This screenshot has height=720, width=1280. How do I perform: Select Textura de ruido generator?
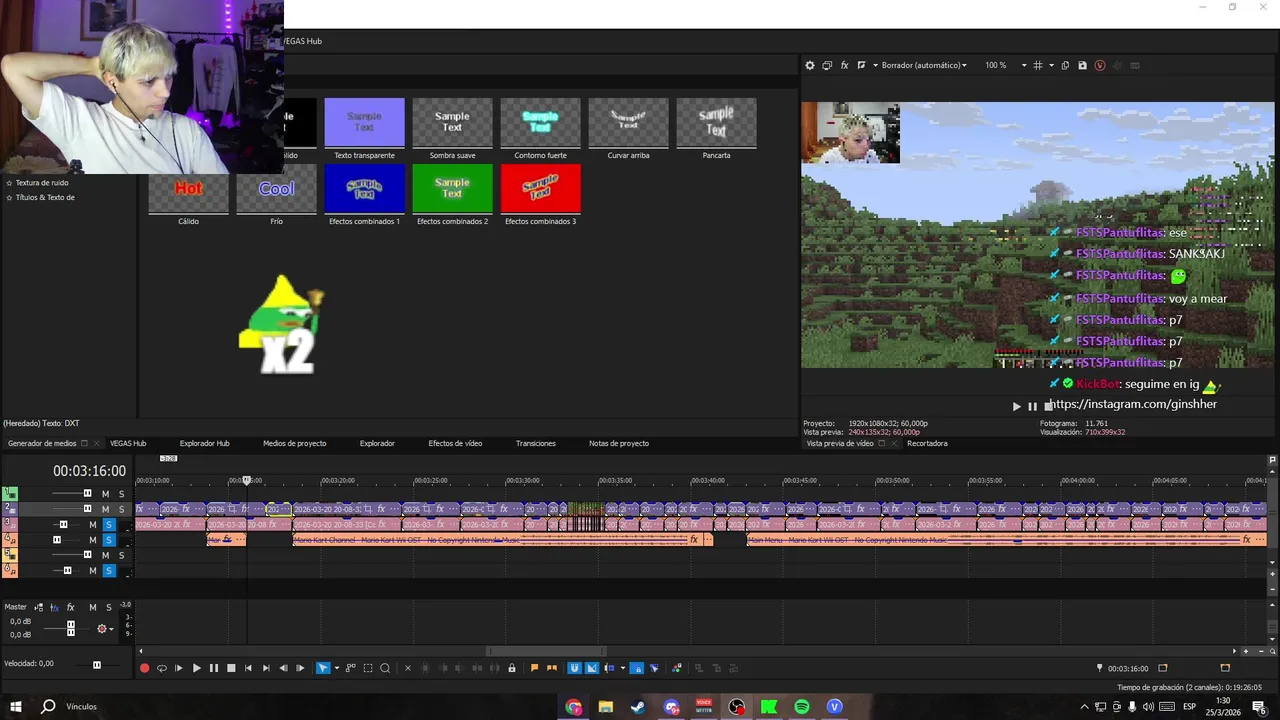(x=42, y=183)
